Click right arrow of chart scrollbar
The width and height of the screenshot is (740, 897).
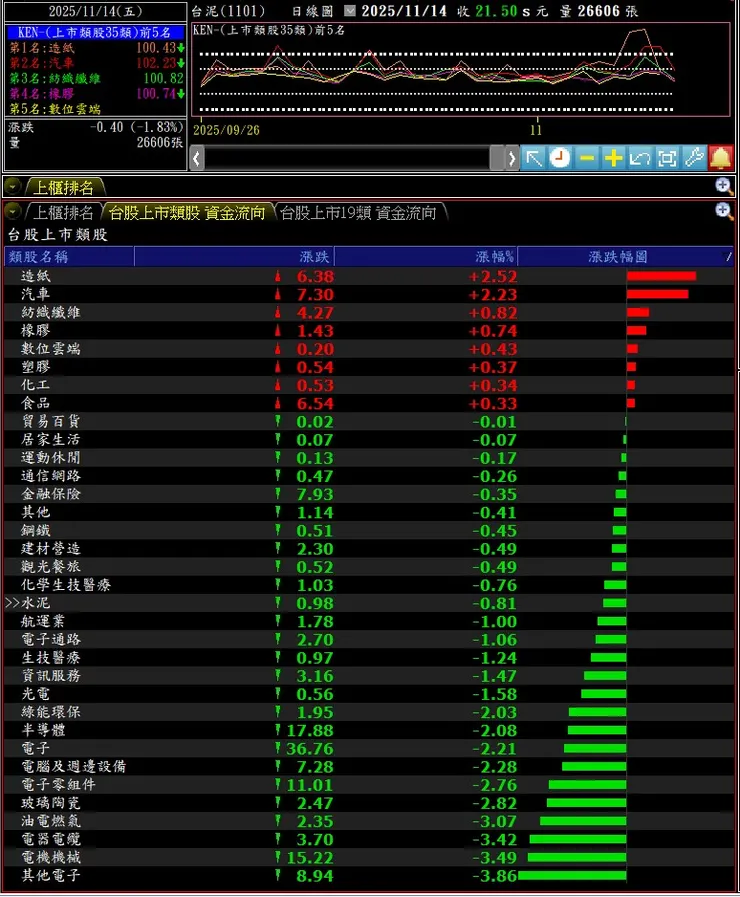click(x=512, y=158)
